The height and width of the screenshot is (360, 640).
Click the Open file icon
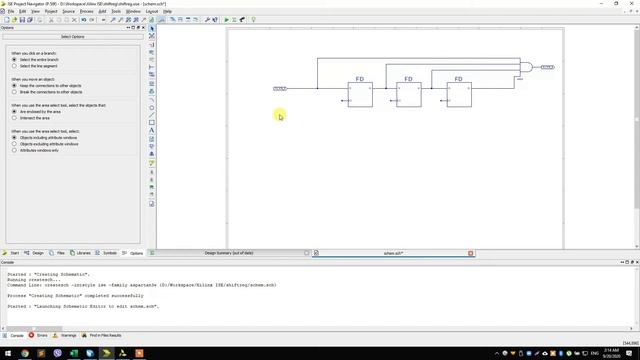(14, 20)
